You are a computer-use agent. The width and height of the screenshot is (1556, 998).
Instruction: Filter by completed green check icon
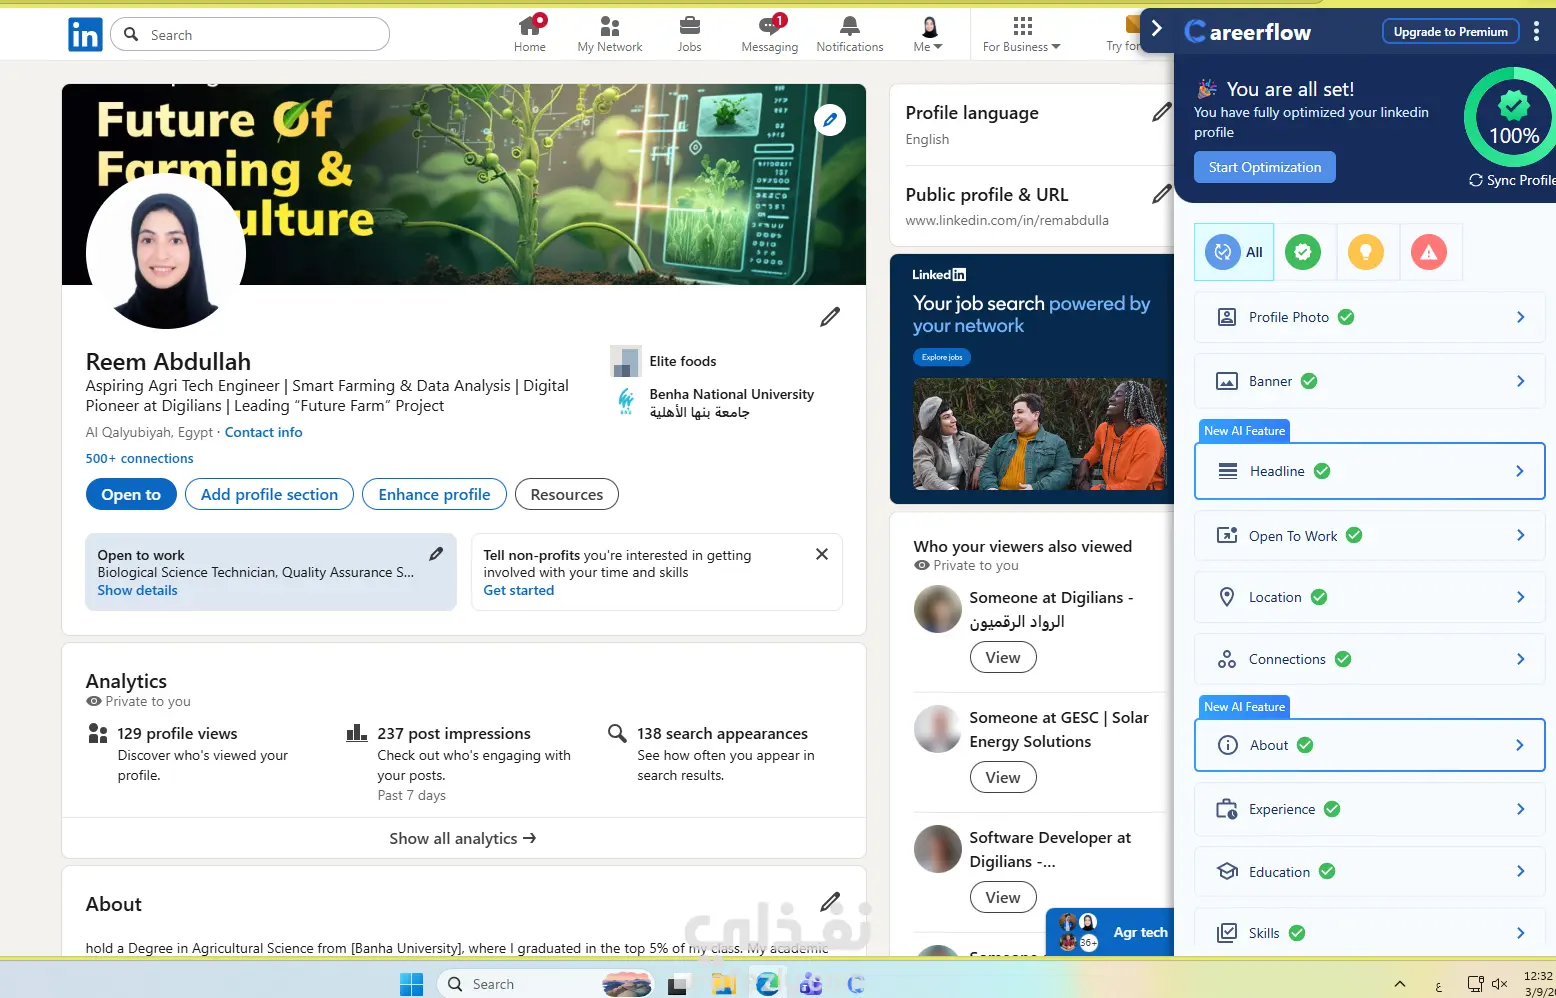(1302, 252)
